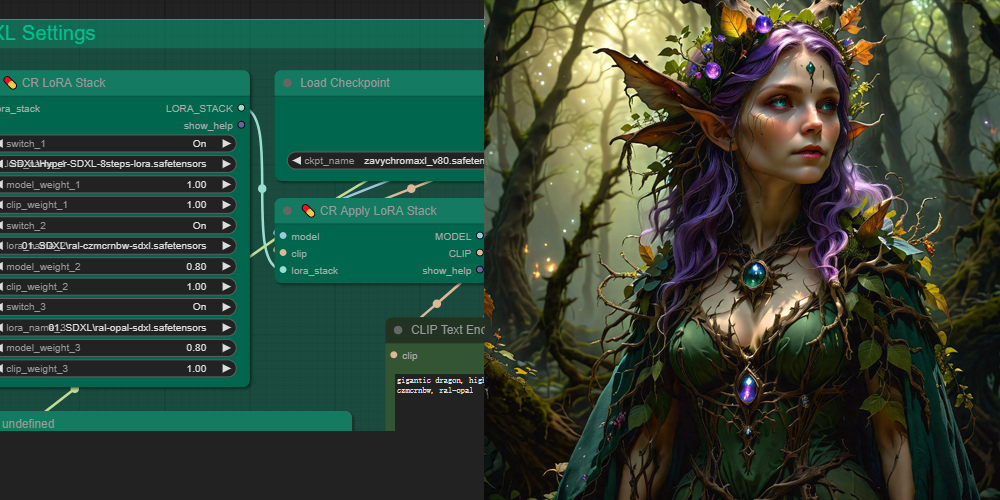
Task: Click the orange reroute dot above CLIP Text Encode
Action: pos(437,303)
